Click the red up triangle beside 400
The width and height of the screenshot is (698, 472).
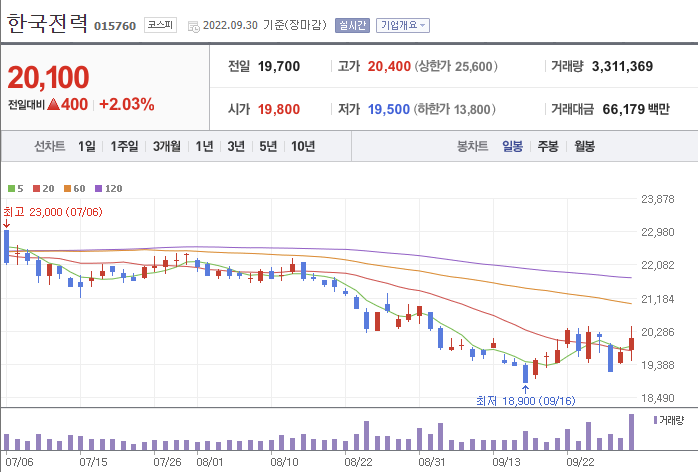pos(53,105)
